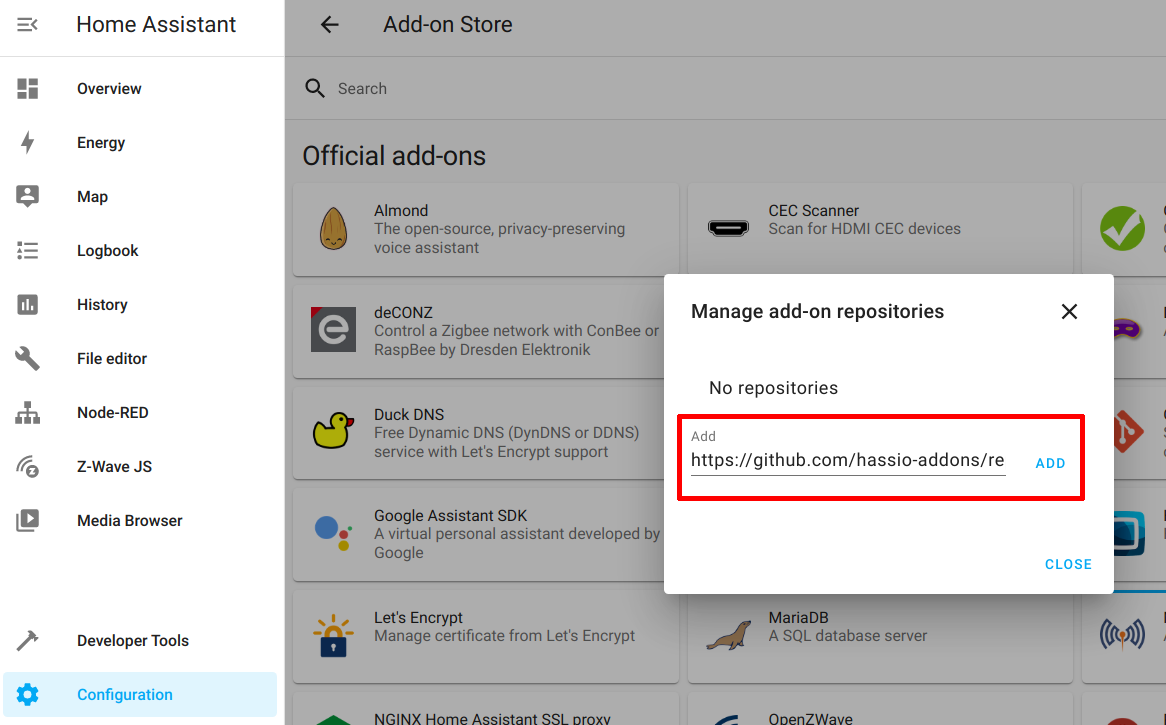The image size is (1166, 725).
Task: Click the File editor label
Action: tap(112, 358)
